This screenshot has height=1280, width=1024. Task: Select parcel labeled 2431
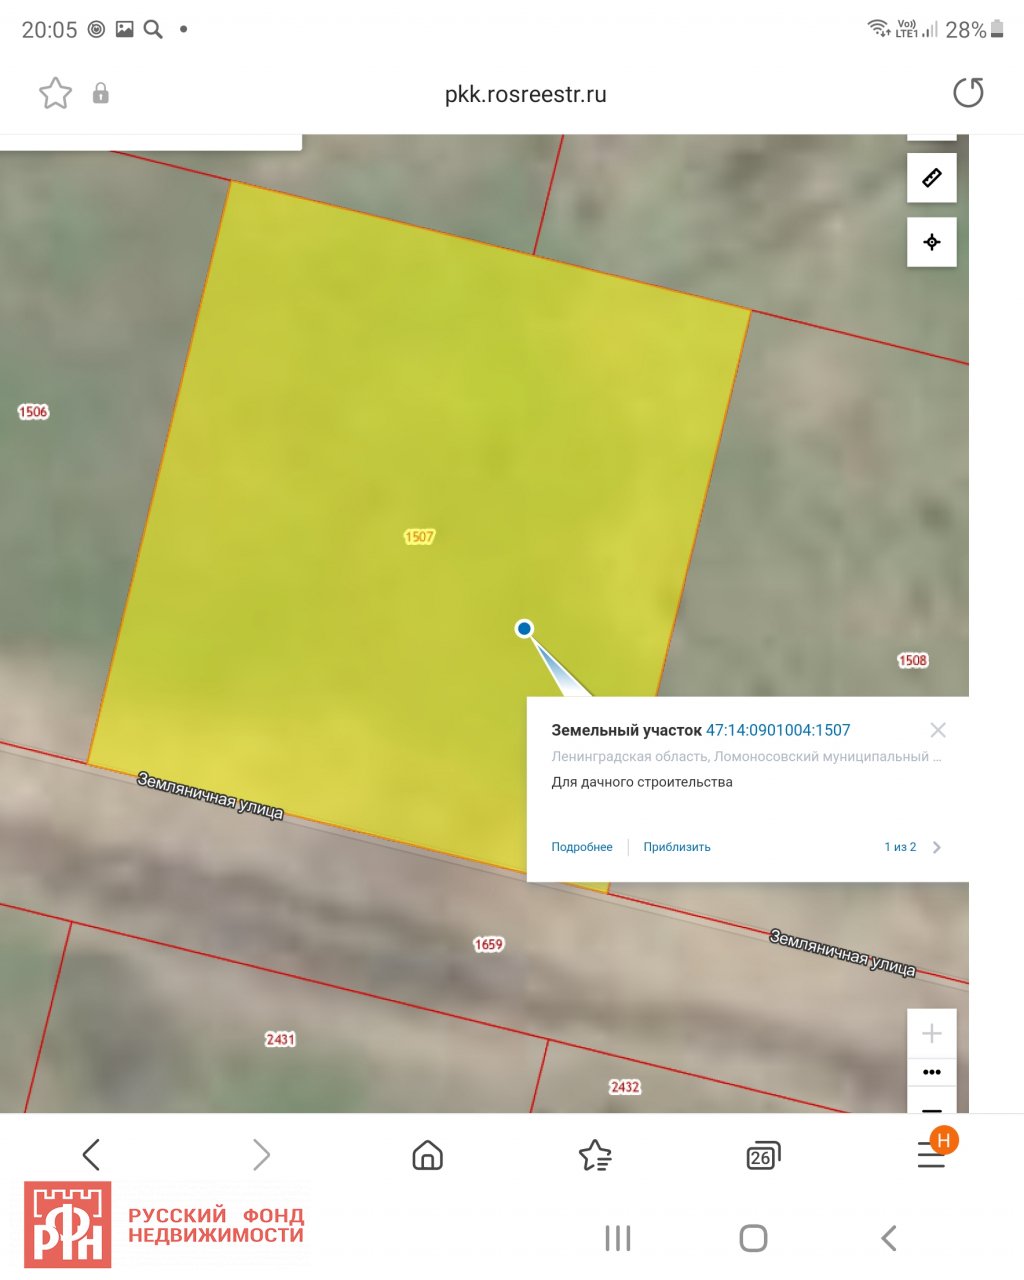281,1040
